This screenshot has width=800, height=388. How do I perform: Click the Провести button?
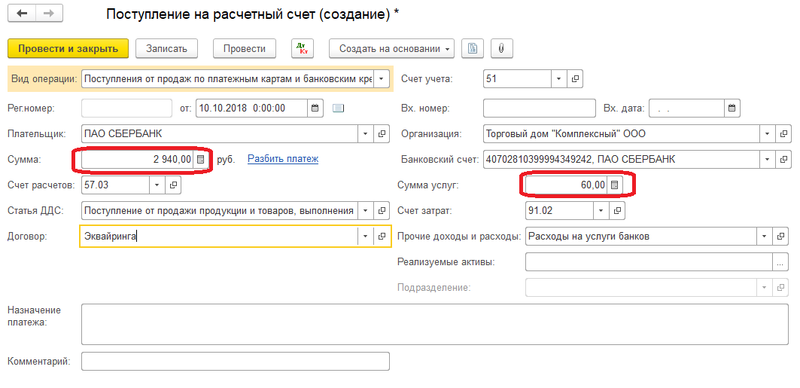coord(244,48)
